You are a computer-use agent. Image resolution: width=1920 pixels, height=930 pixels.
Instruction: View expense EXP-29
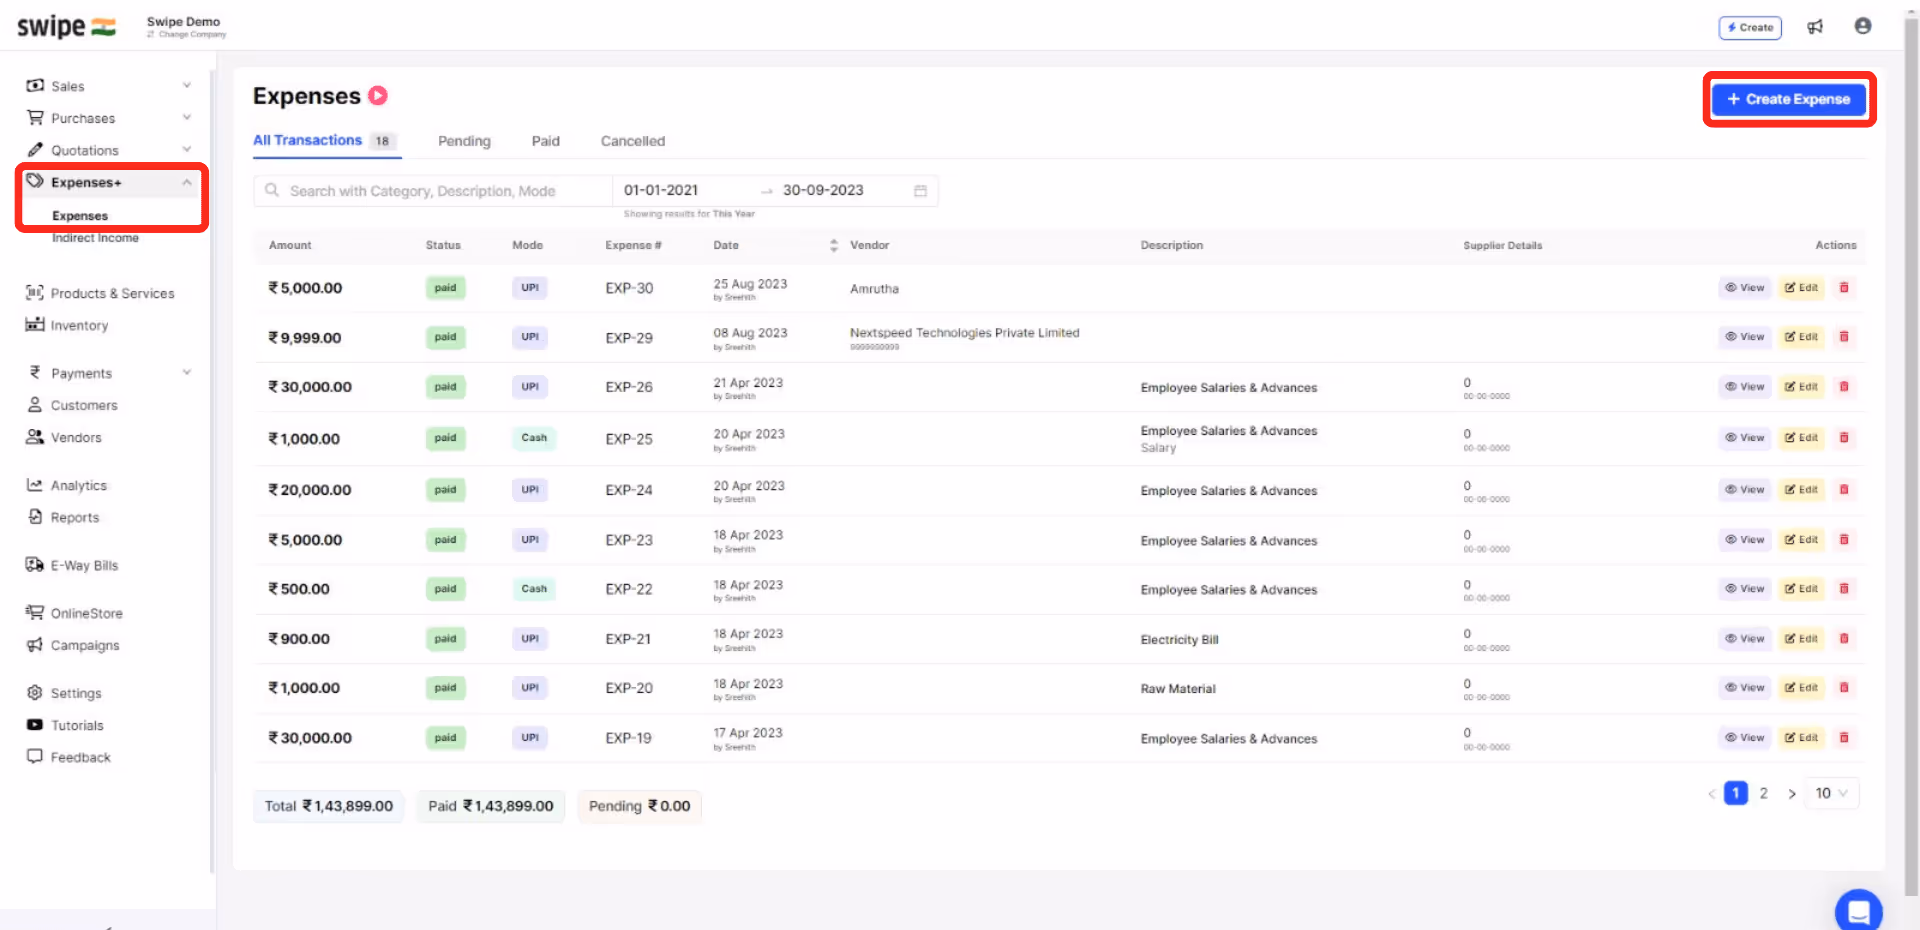1745,337
